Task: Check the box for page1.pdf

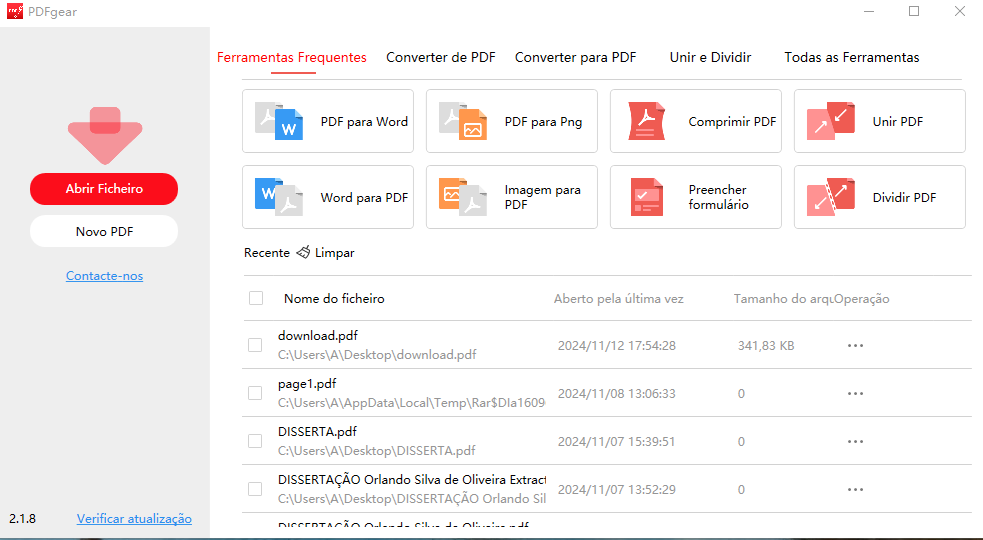Action: coord(255,393)
